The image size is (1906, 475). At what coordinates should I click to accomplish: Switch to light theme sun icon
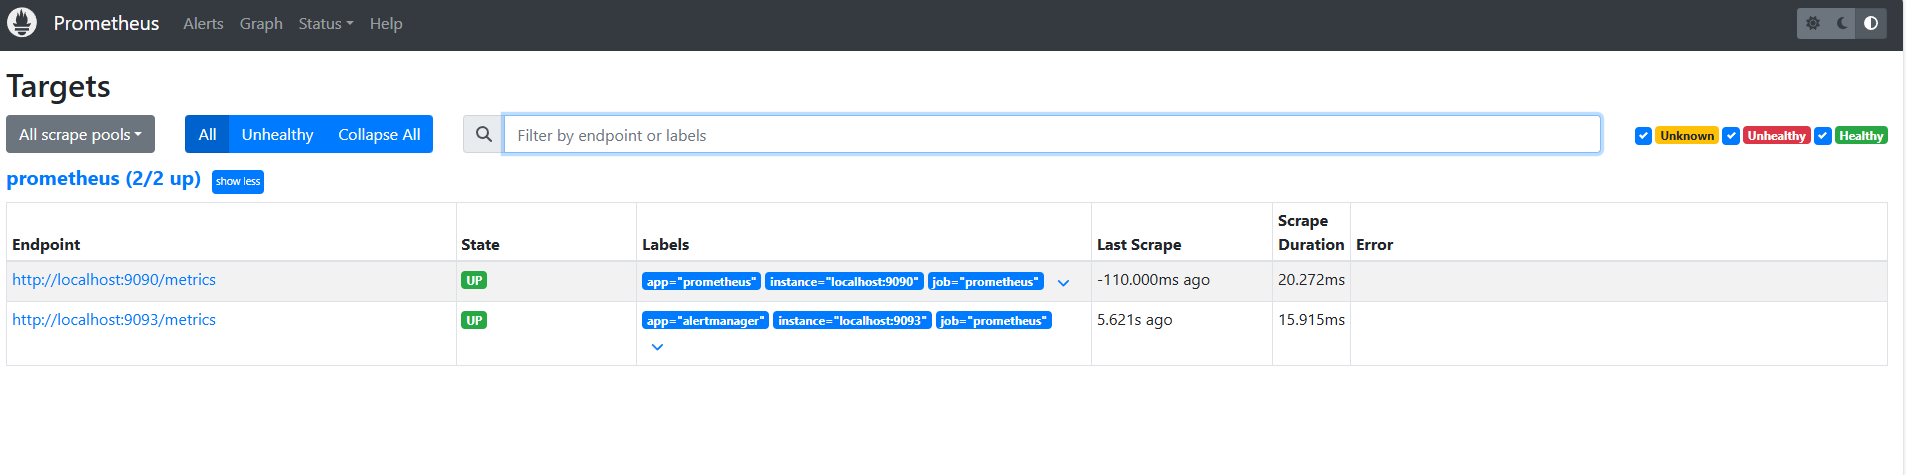click(1813, 23)
